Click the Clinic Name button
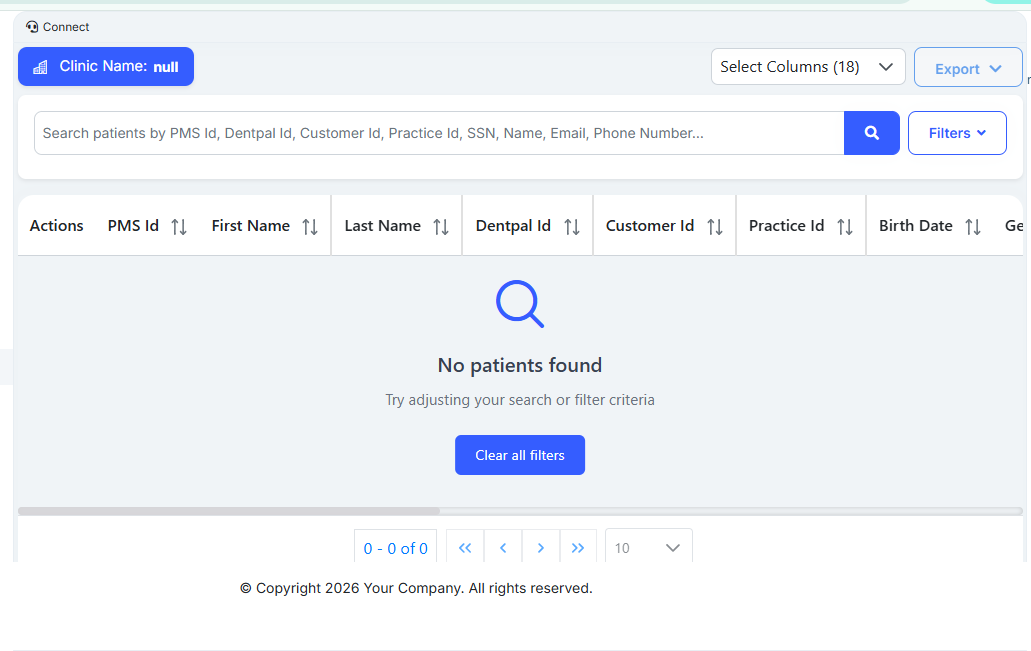1031x651 pixels. point(106,67)
